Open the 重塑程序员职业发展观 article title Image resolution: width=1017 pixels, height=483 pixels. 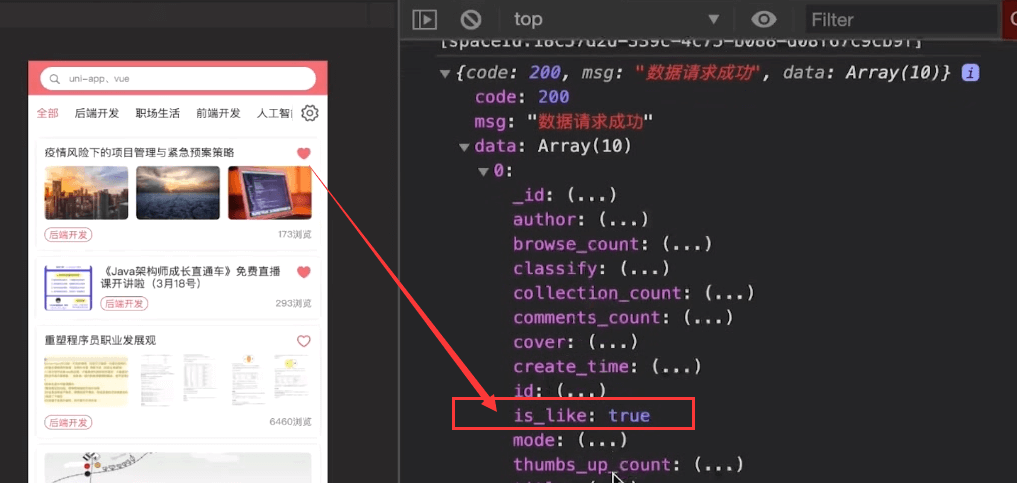101,341
